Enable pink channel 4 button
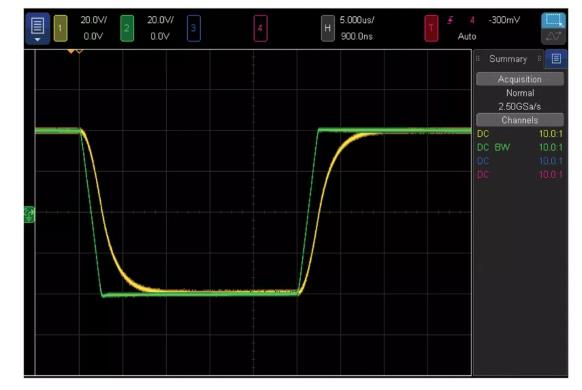This screenshot has height=390, width=582. (261, 28)
